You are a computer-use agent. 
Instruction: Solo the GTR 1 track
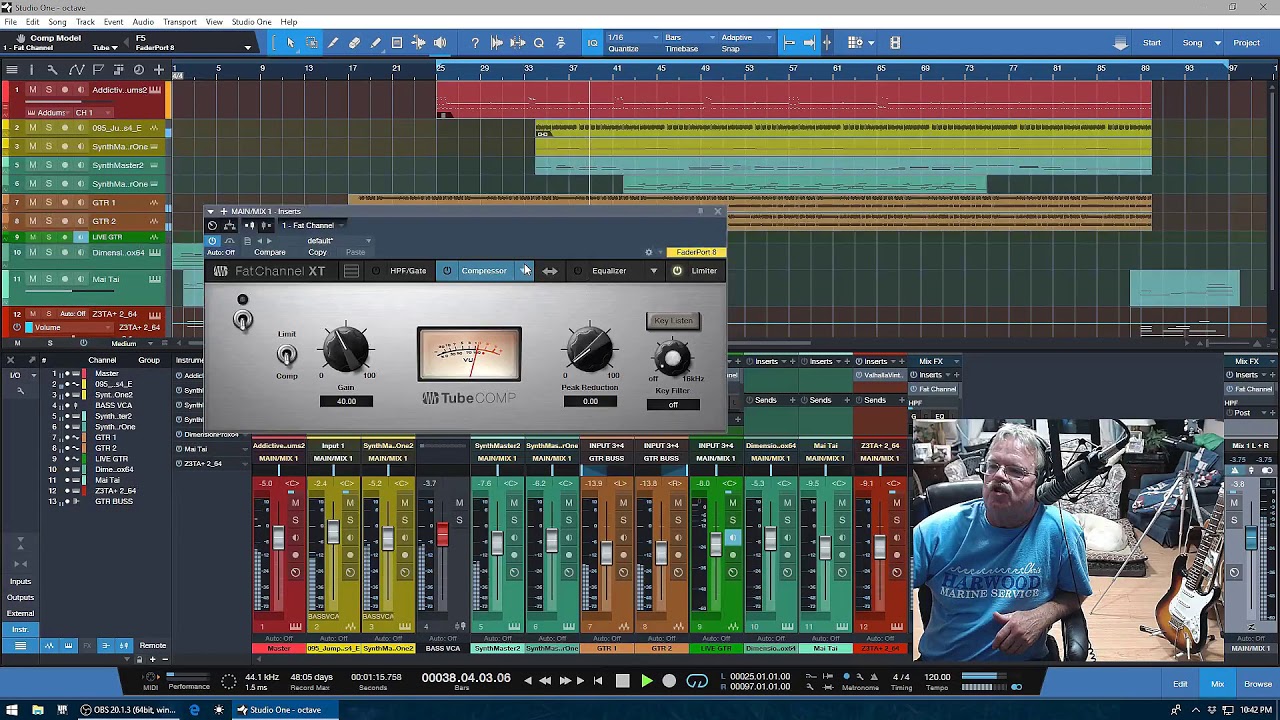pyautogui.click(x=49, y=202)
